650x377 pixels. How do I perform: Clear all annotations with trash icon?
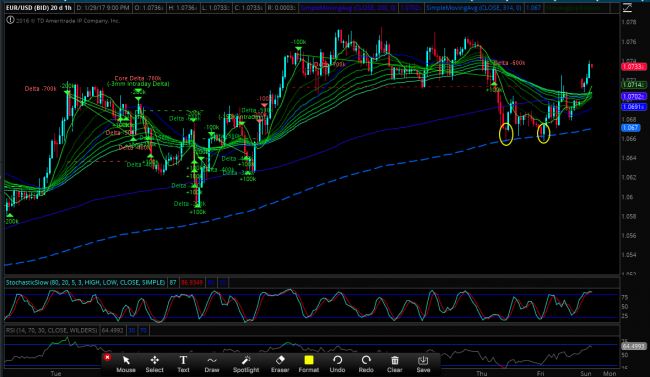pos(395,364)
